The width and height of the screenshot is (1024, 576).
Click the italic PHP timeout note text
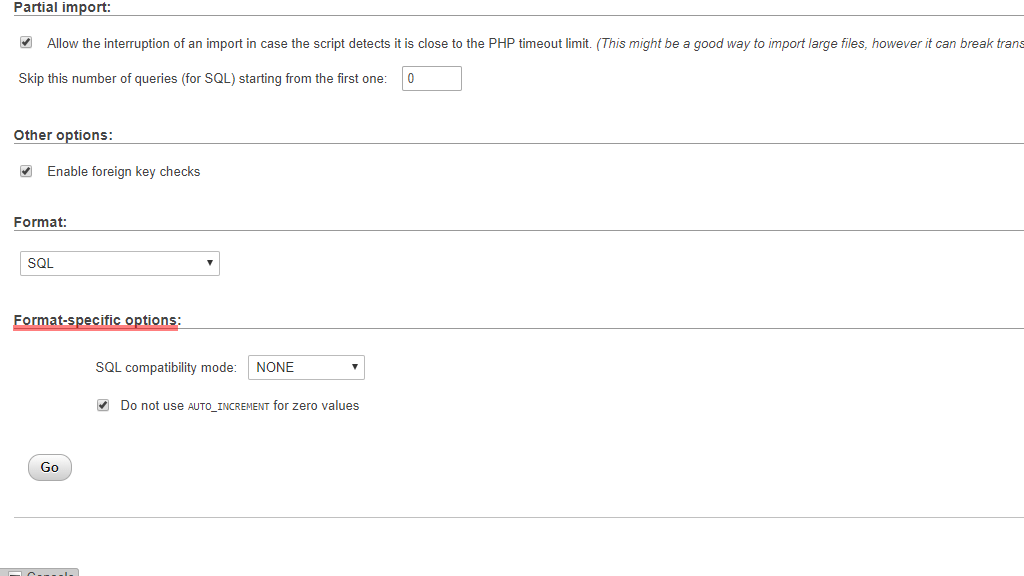click(810, 44)
